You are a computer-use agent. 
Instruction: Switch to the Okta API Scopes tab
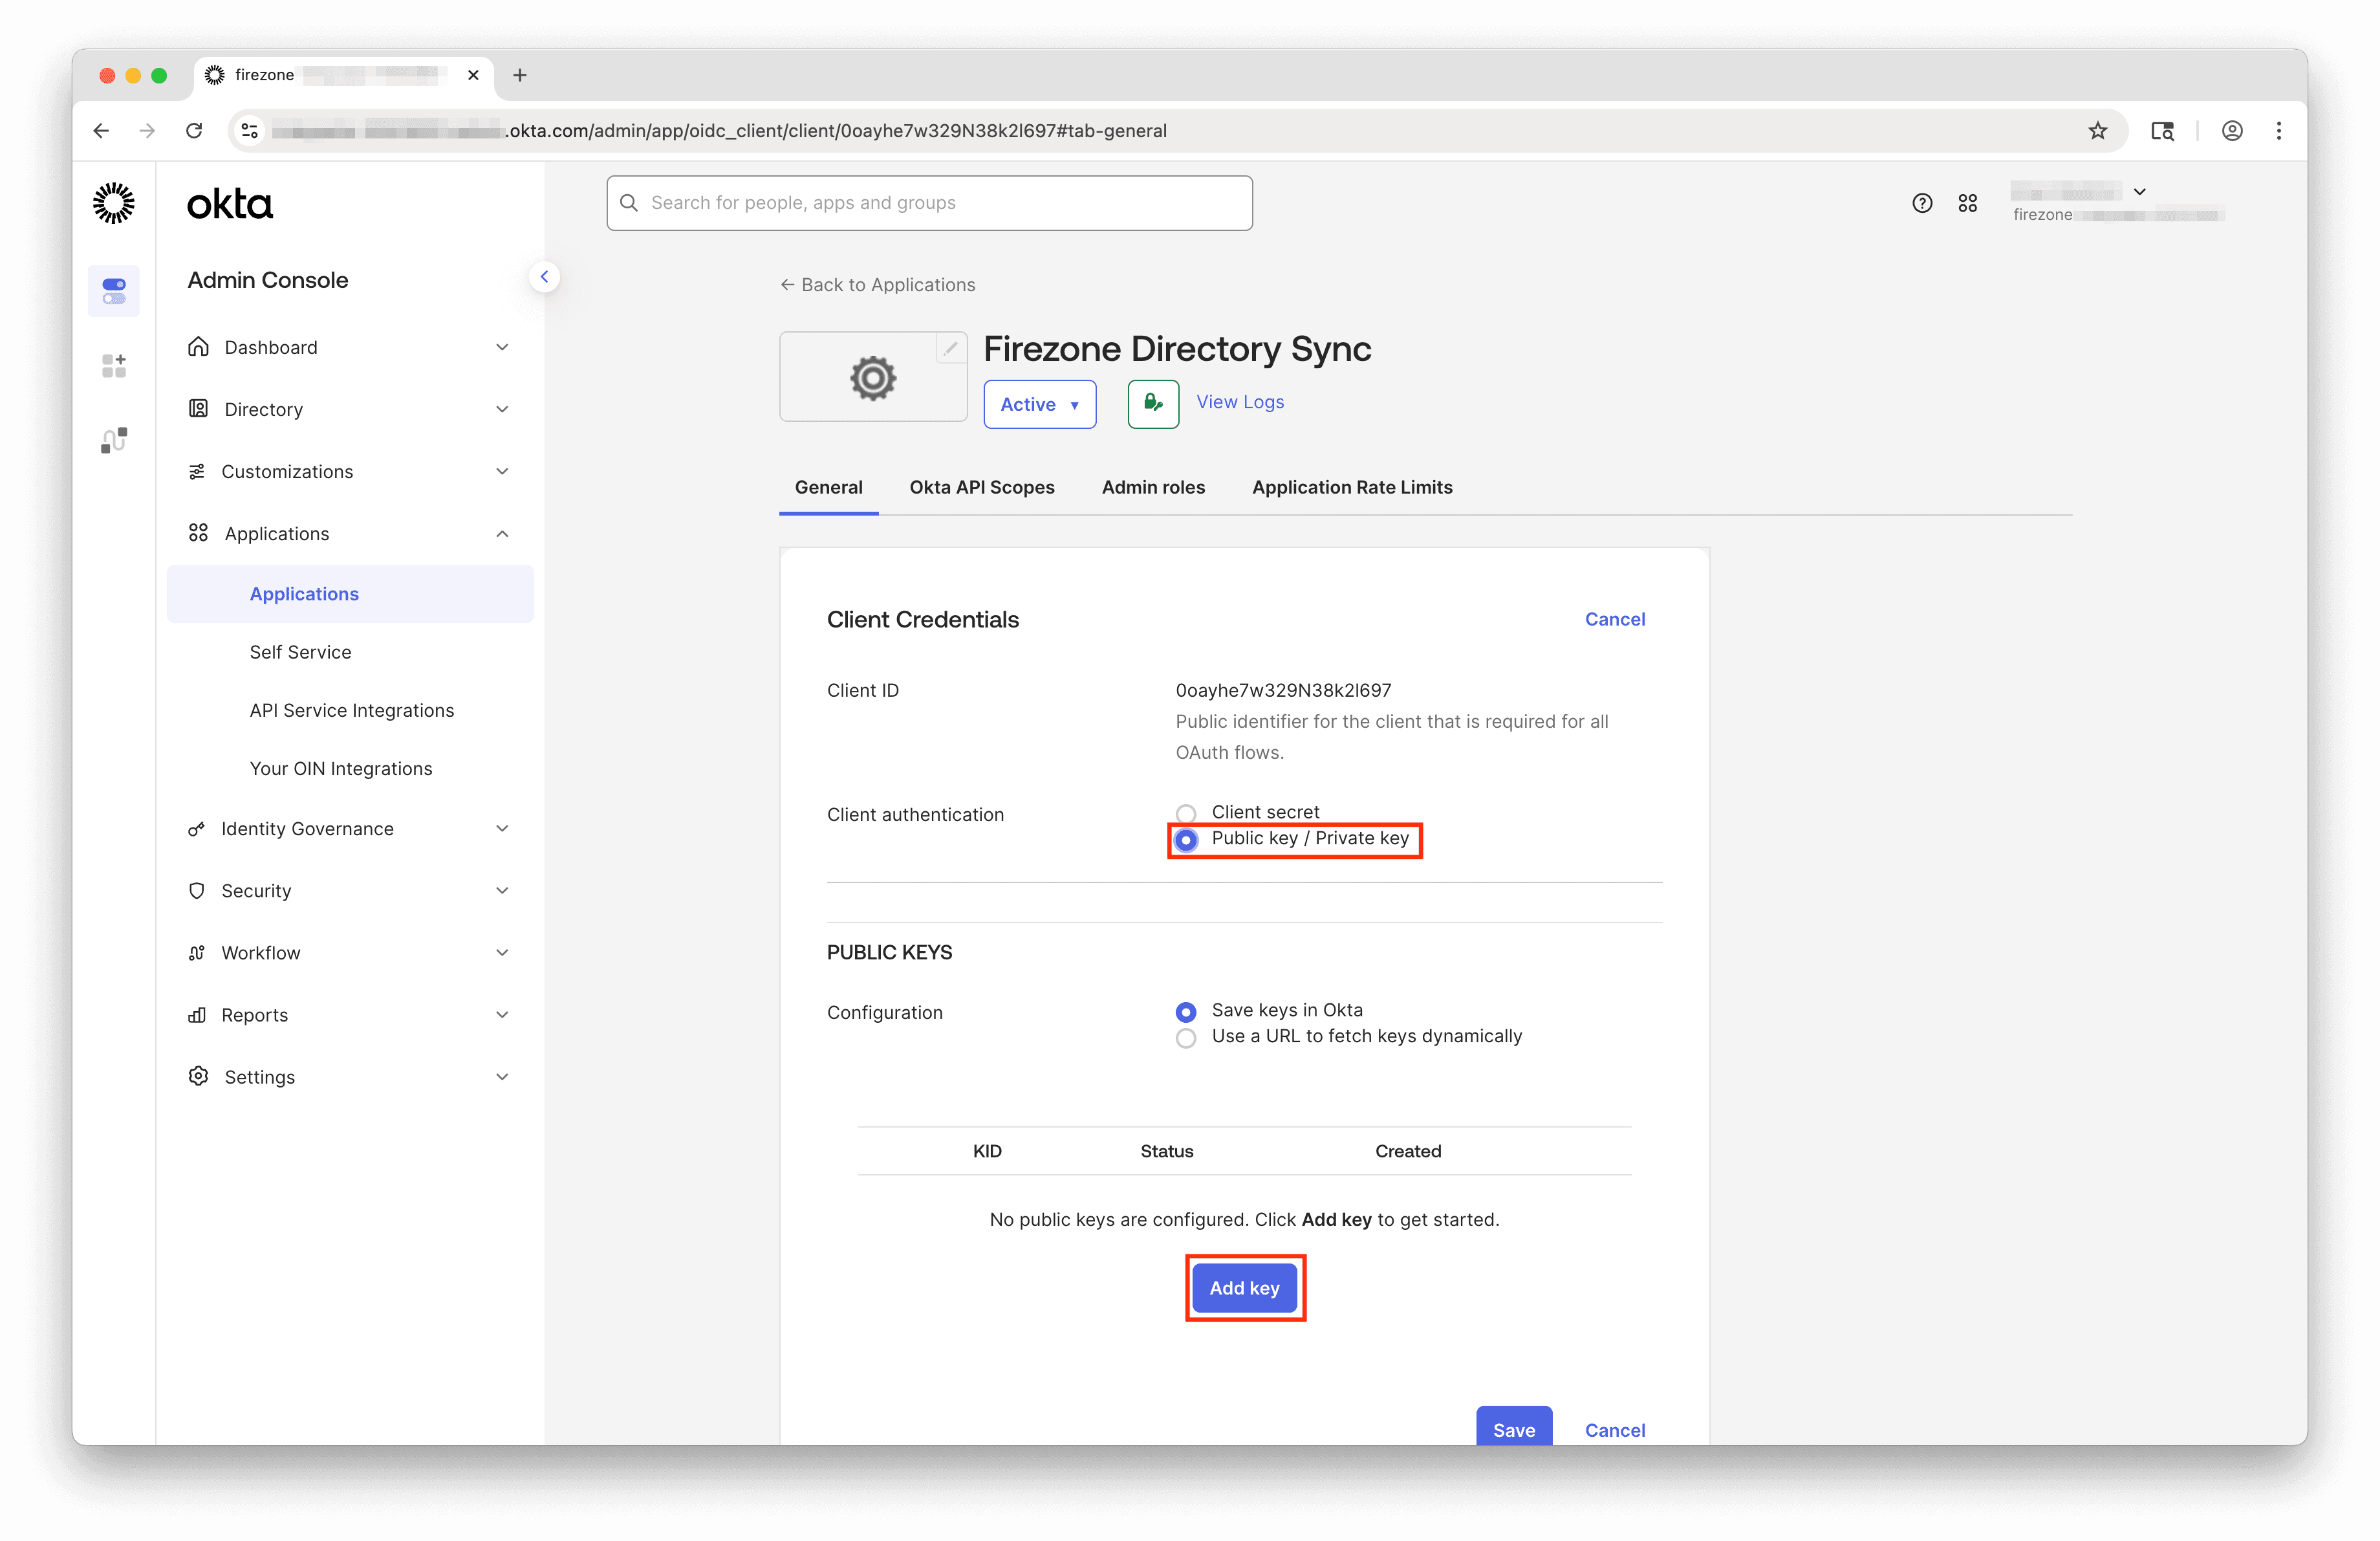click(x=981, y=487)
